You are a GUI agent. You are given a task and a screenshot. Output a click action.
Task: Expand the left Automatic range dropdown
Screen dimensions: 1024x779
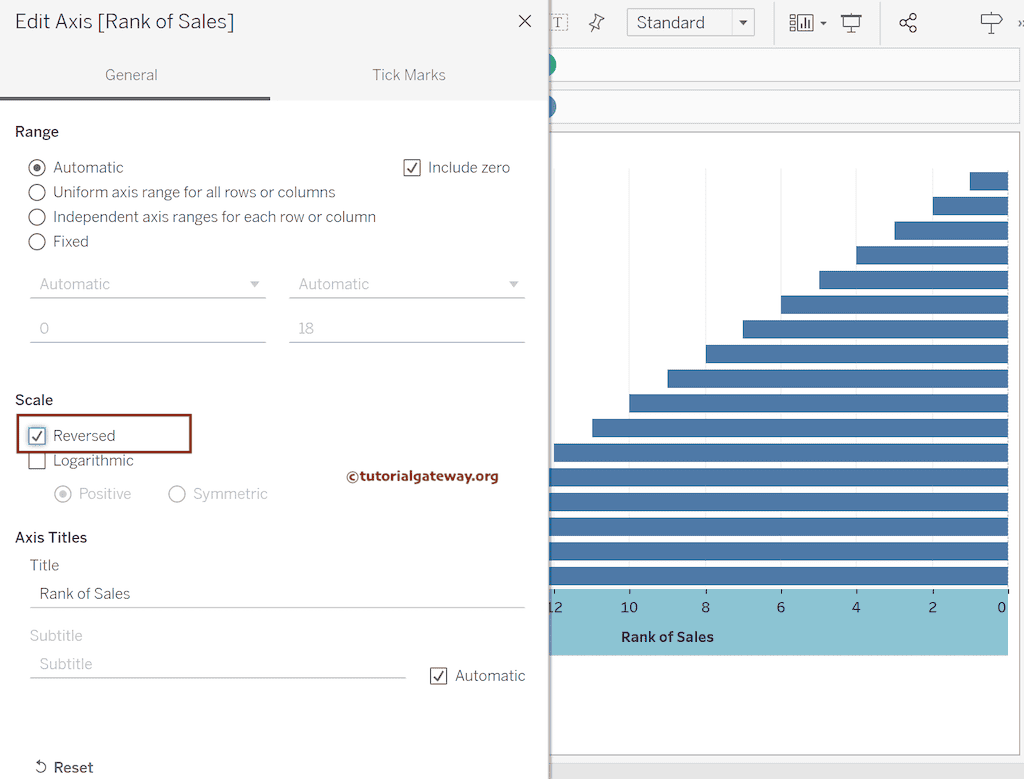coord(148,285)
